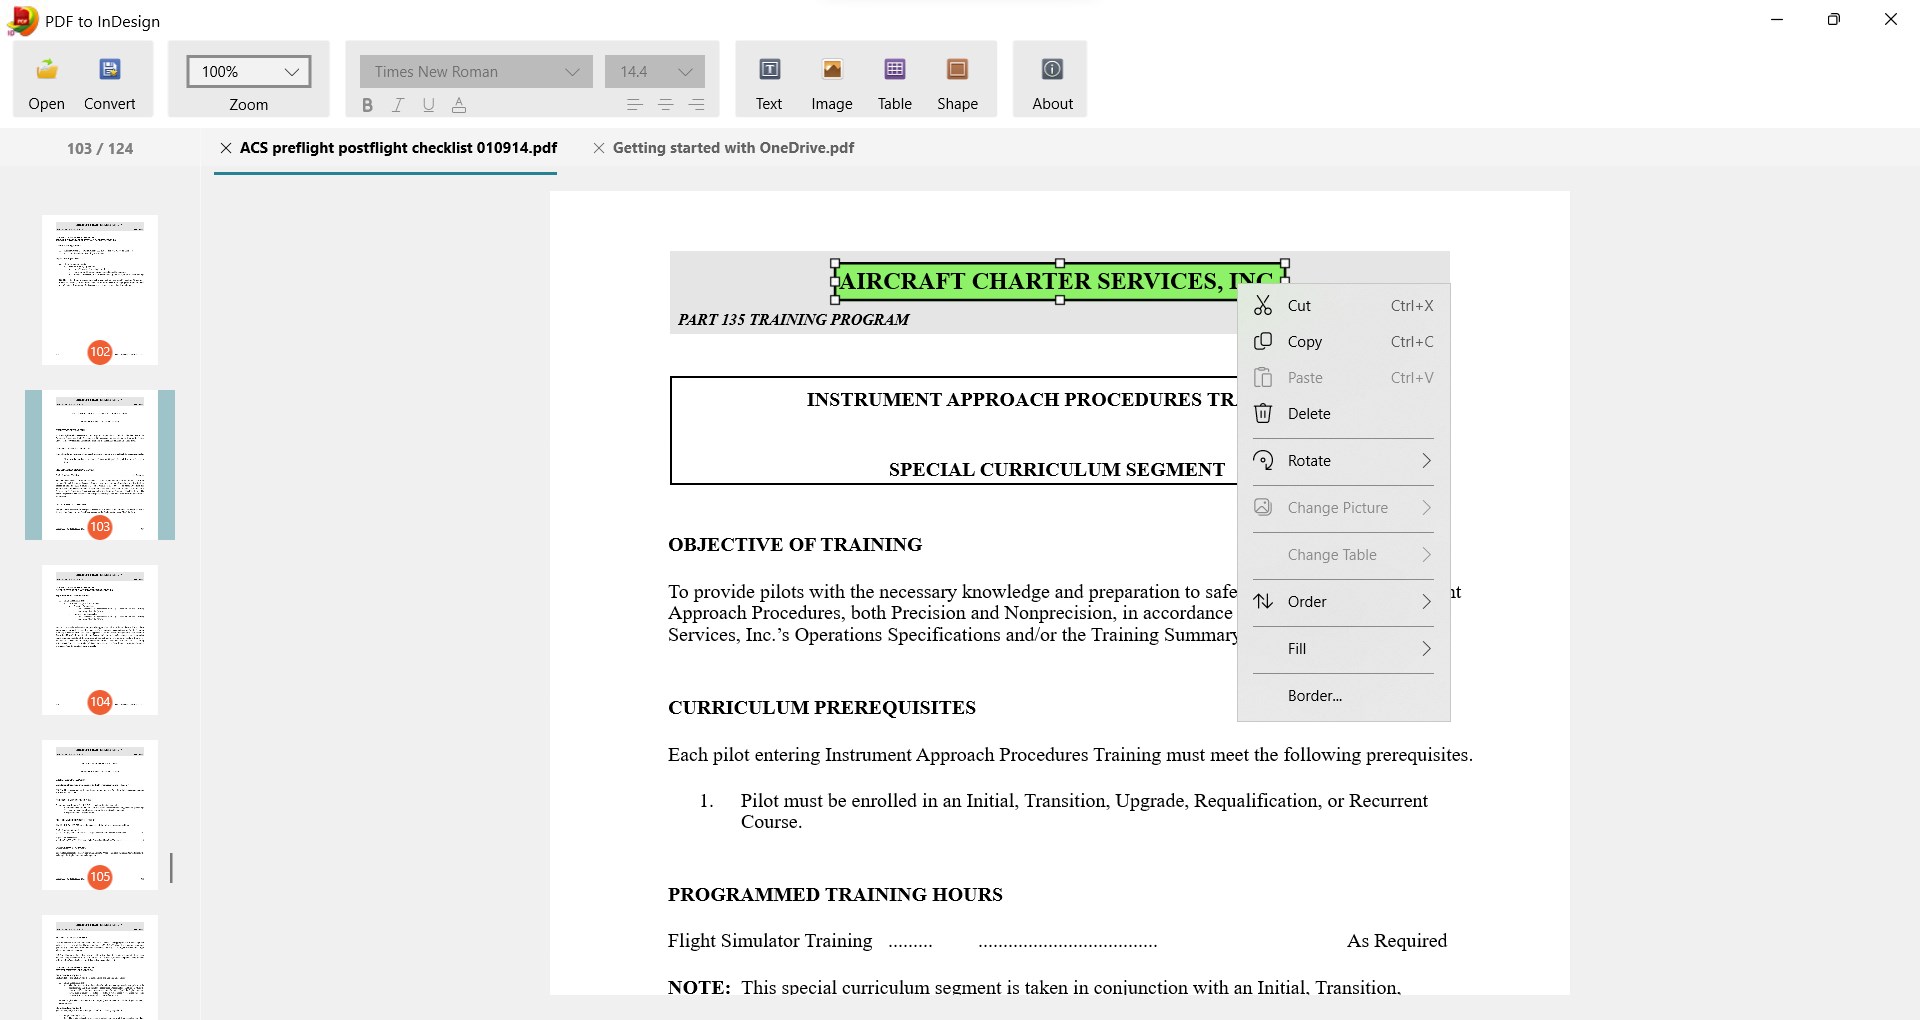Open Border... dialog from context menu
The width and height of the screenshot is (1920, 1020).
coord(1343,696)
